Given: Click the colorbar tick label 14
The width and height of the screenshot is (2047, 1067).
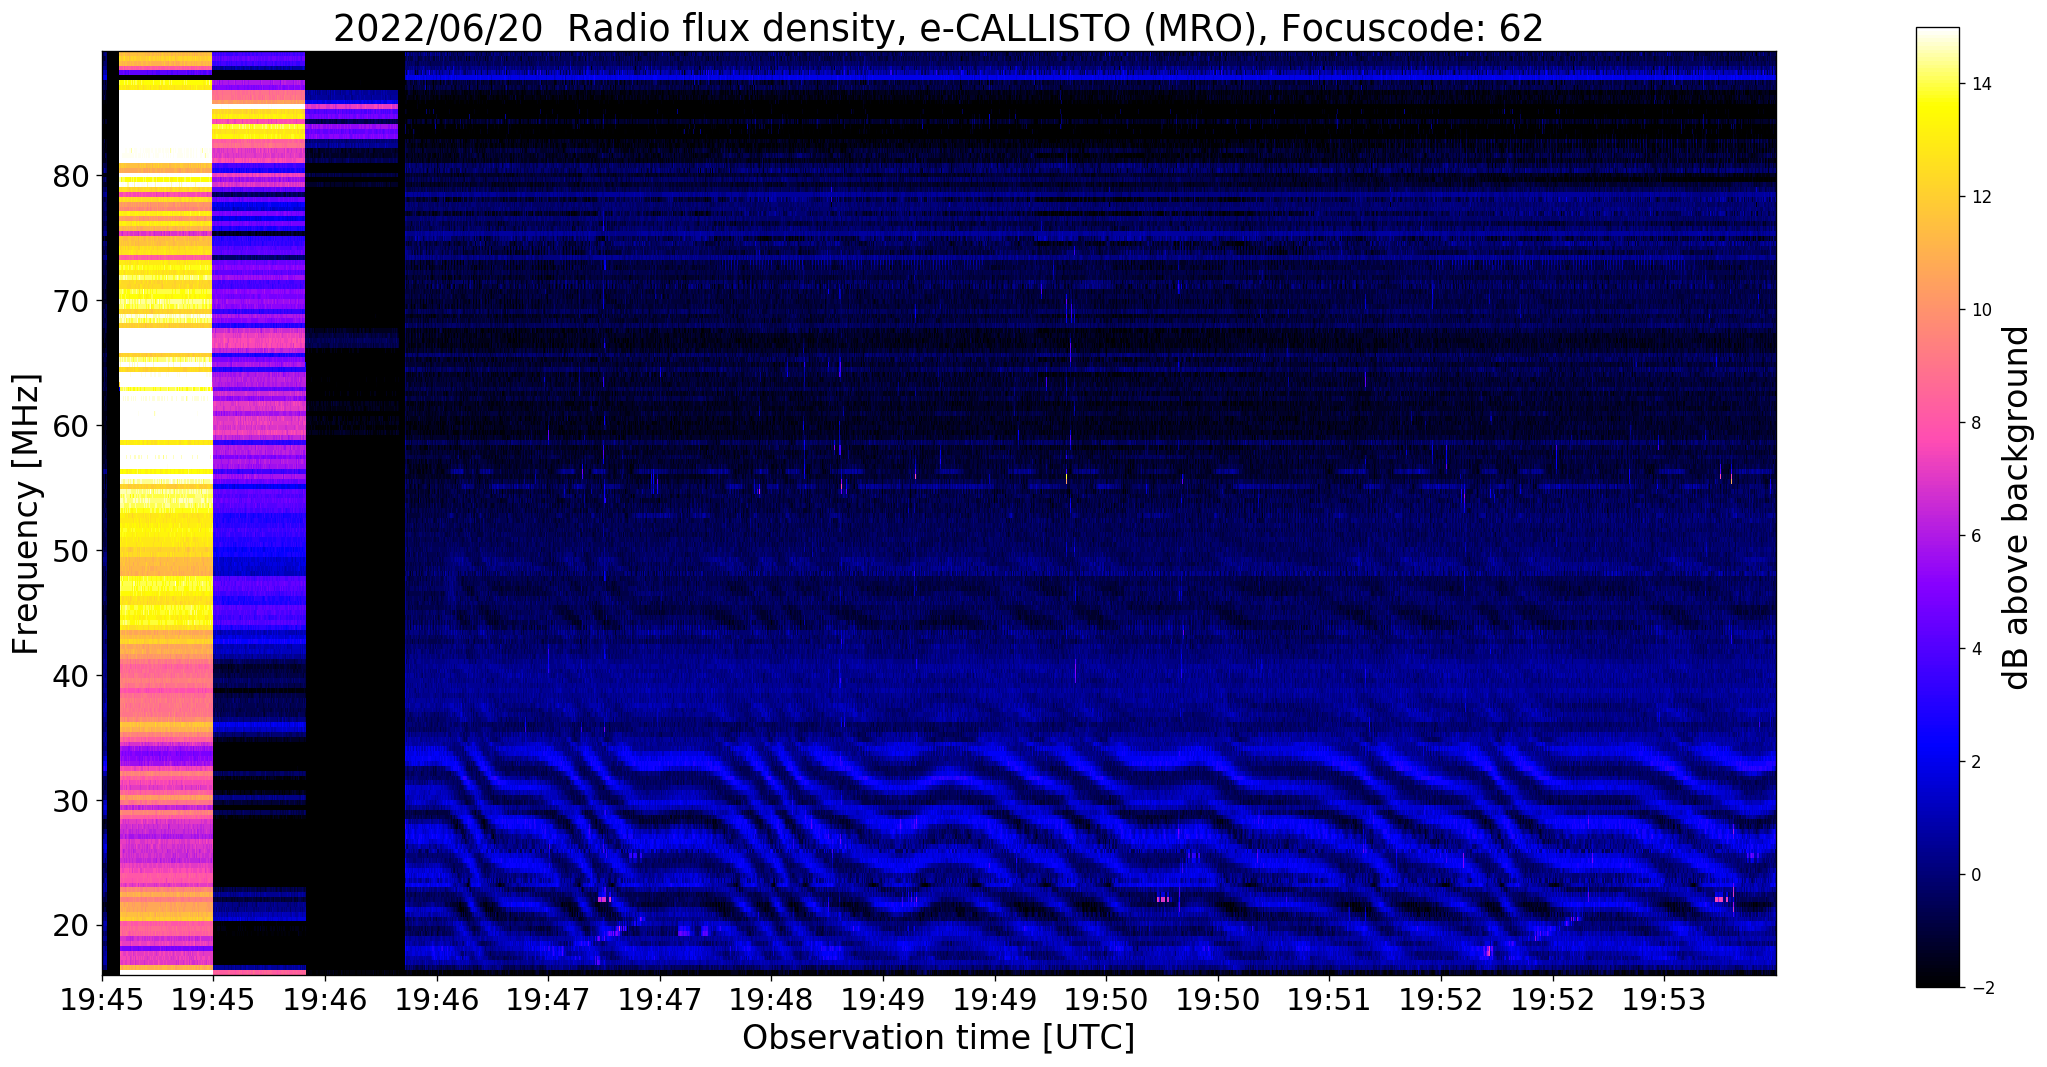Looking at the screenshot, I should (1980, 85).
